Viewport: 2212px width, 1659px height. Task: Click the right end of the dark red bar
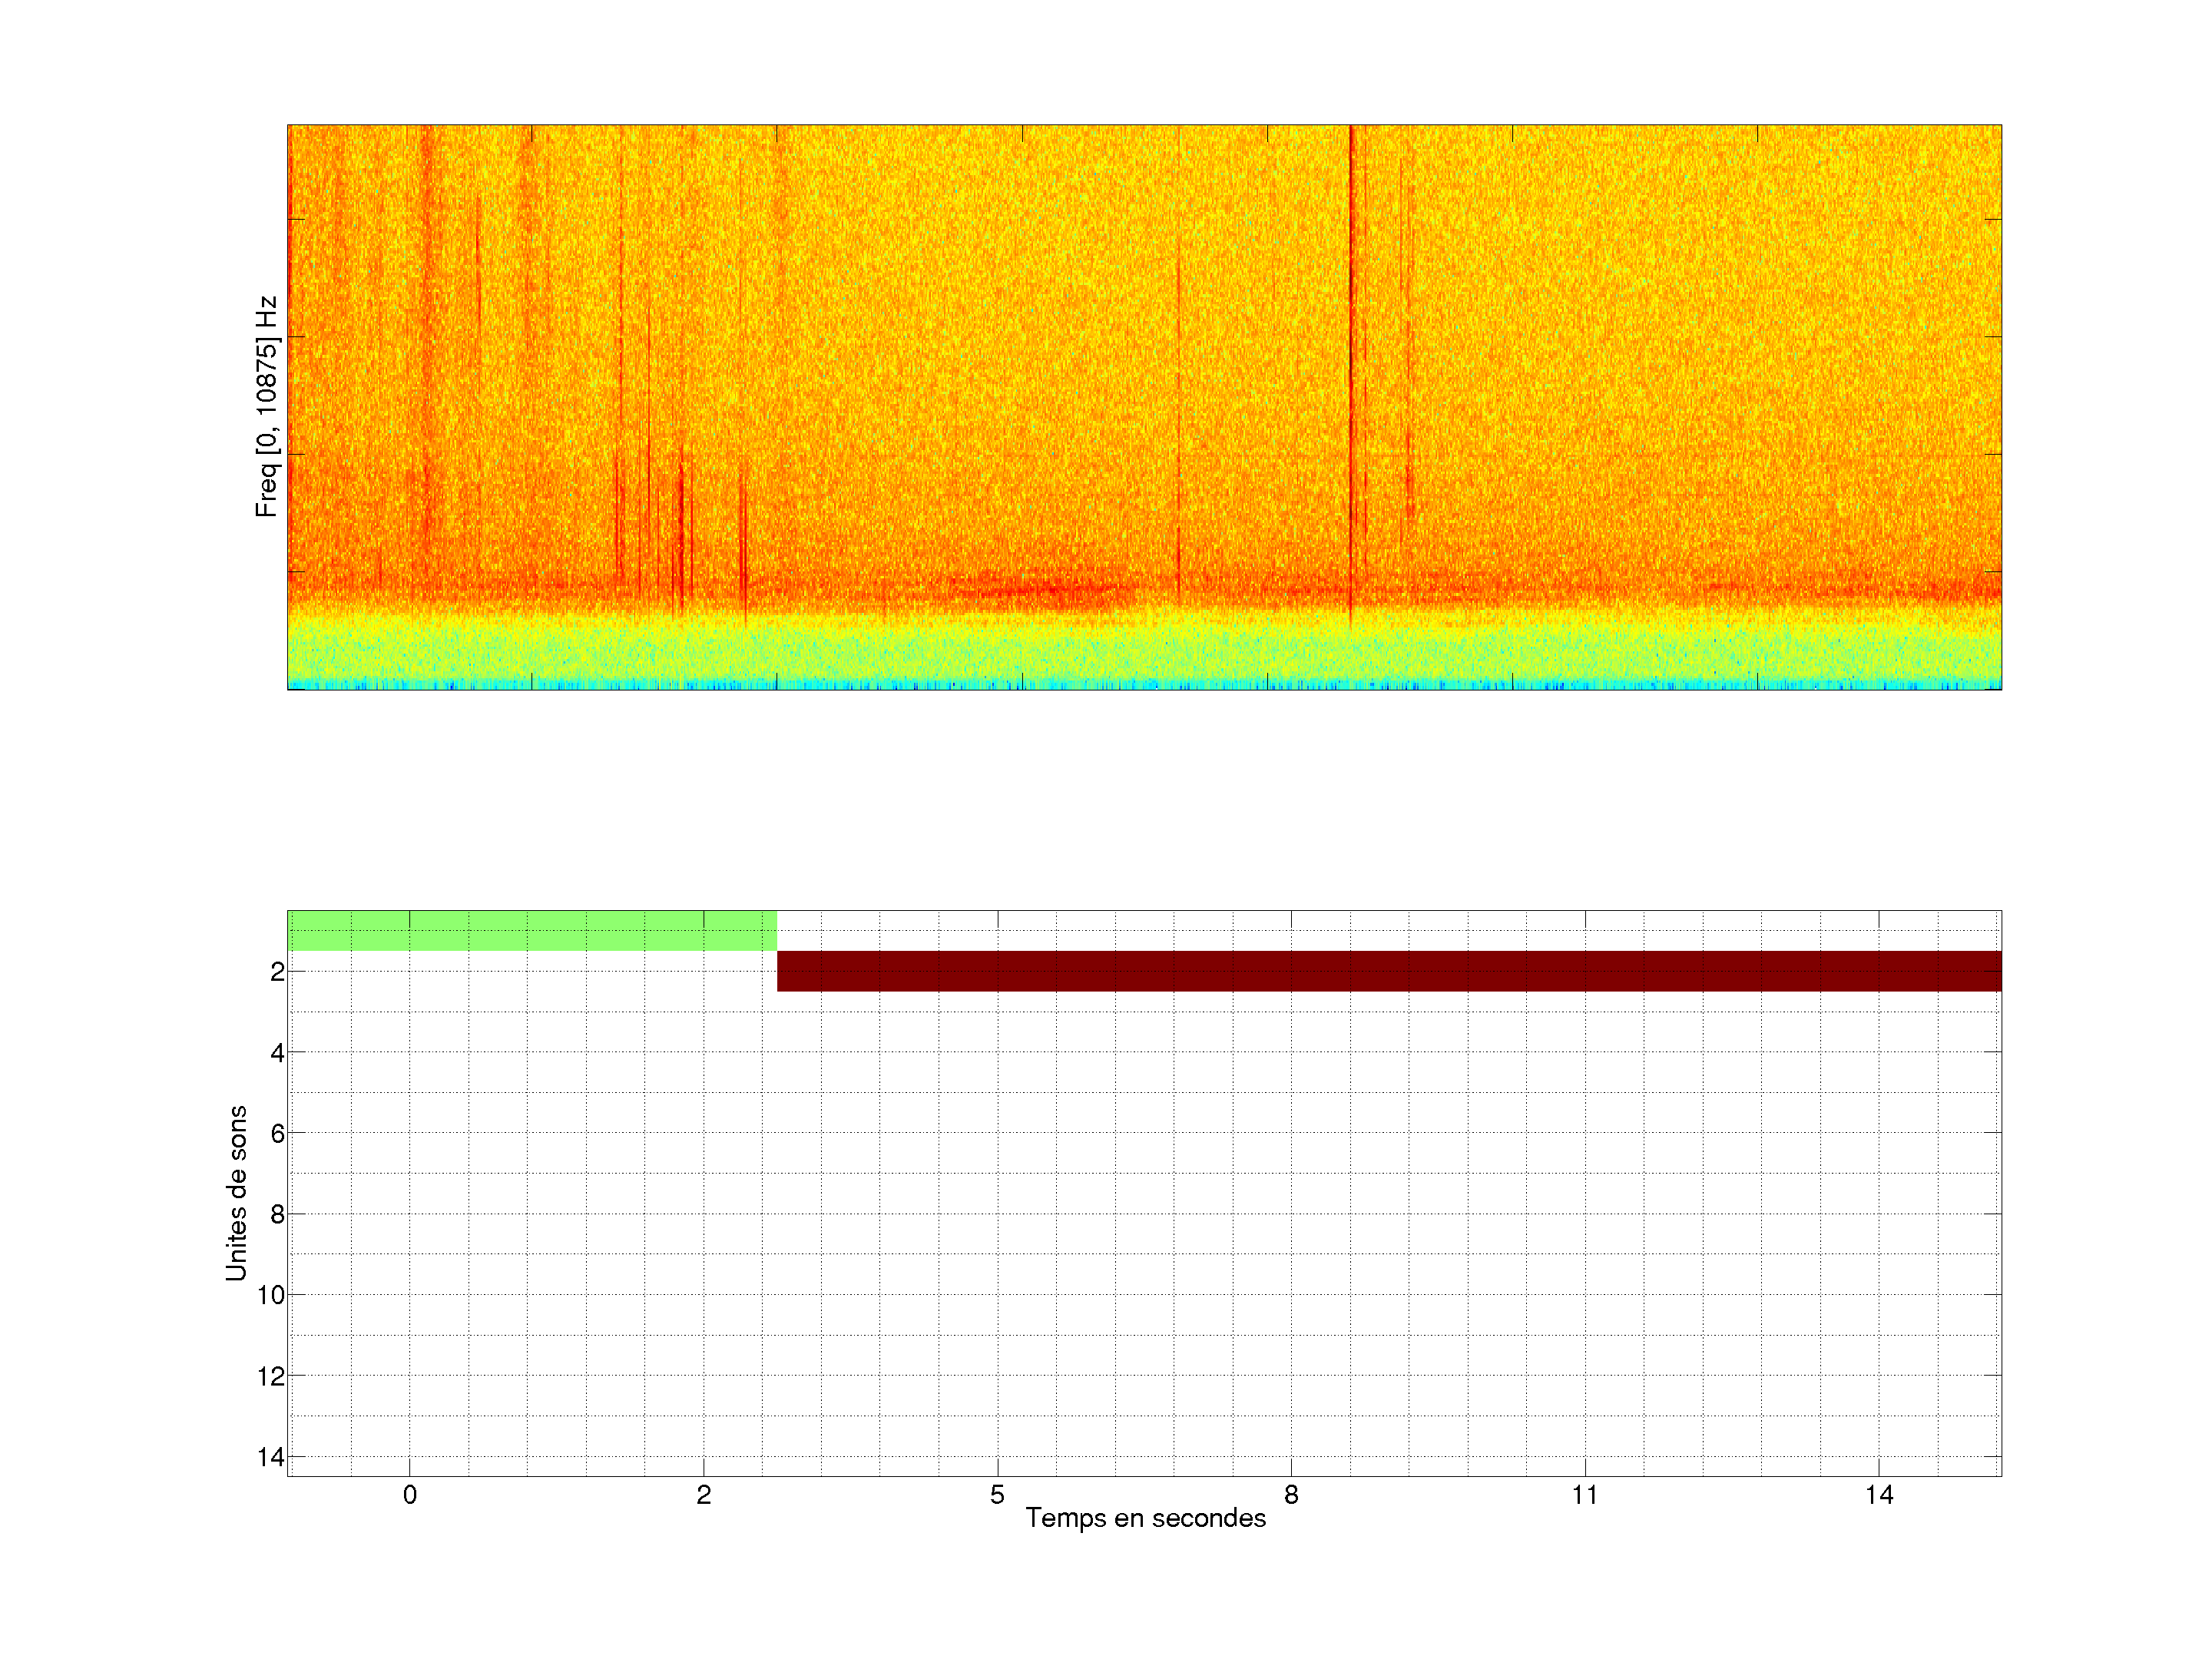tap(1994, 971)
